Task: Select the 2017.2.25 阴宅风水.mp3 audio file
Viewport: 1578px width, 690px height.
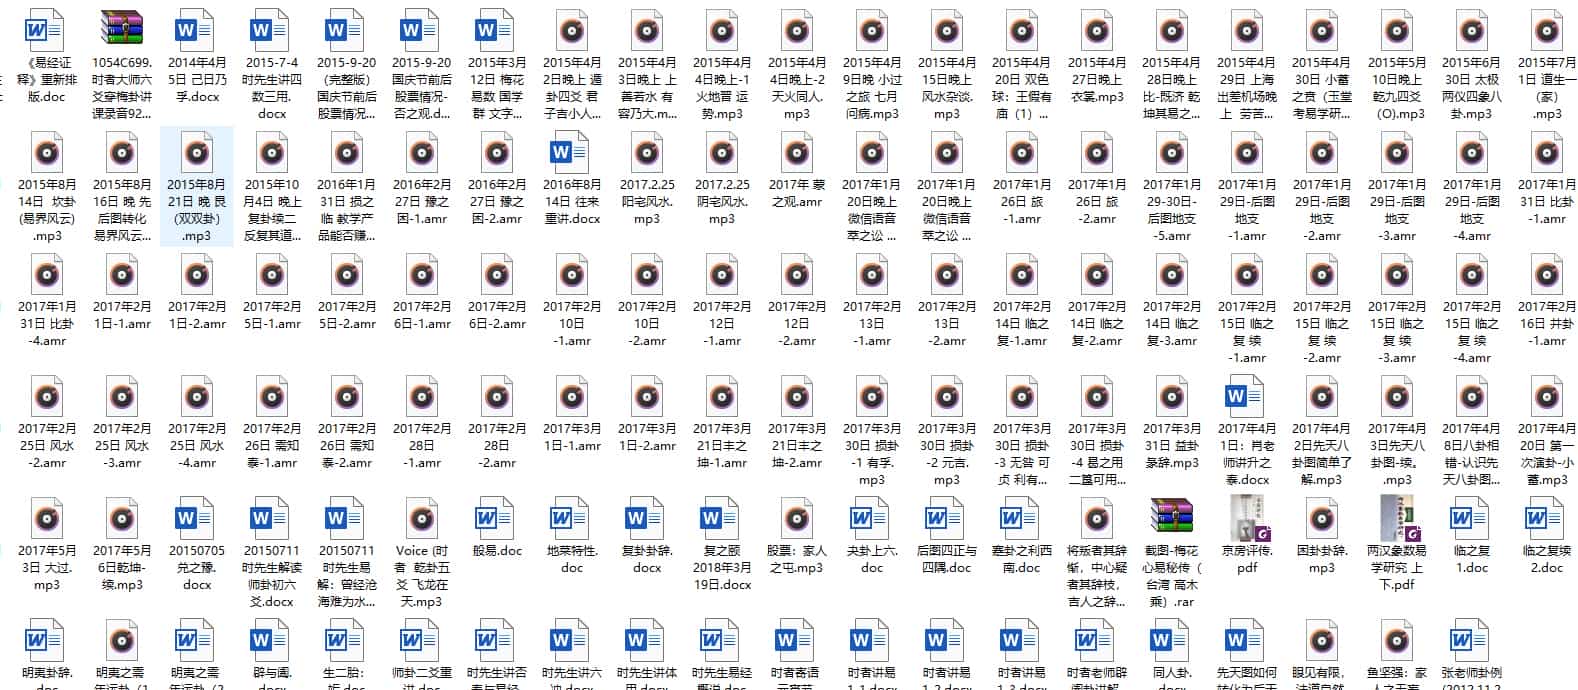Action: pyautogui.click(x=722, y=154)
